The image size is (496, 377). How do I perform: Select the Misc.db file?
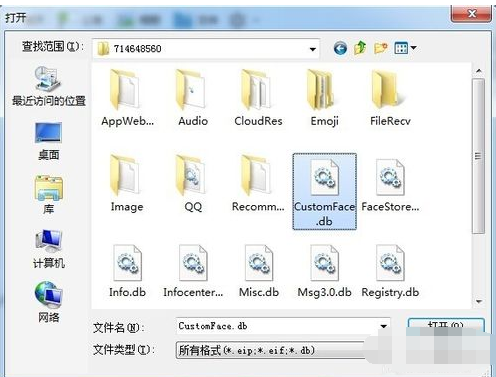point(259,271)
